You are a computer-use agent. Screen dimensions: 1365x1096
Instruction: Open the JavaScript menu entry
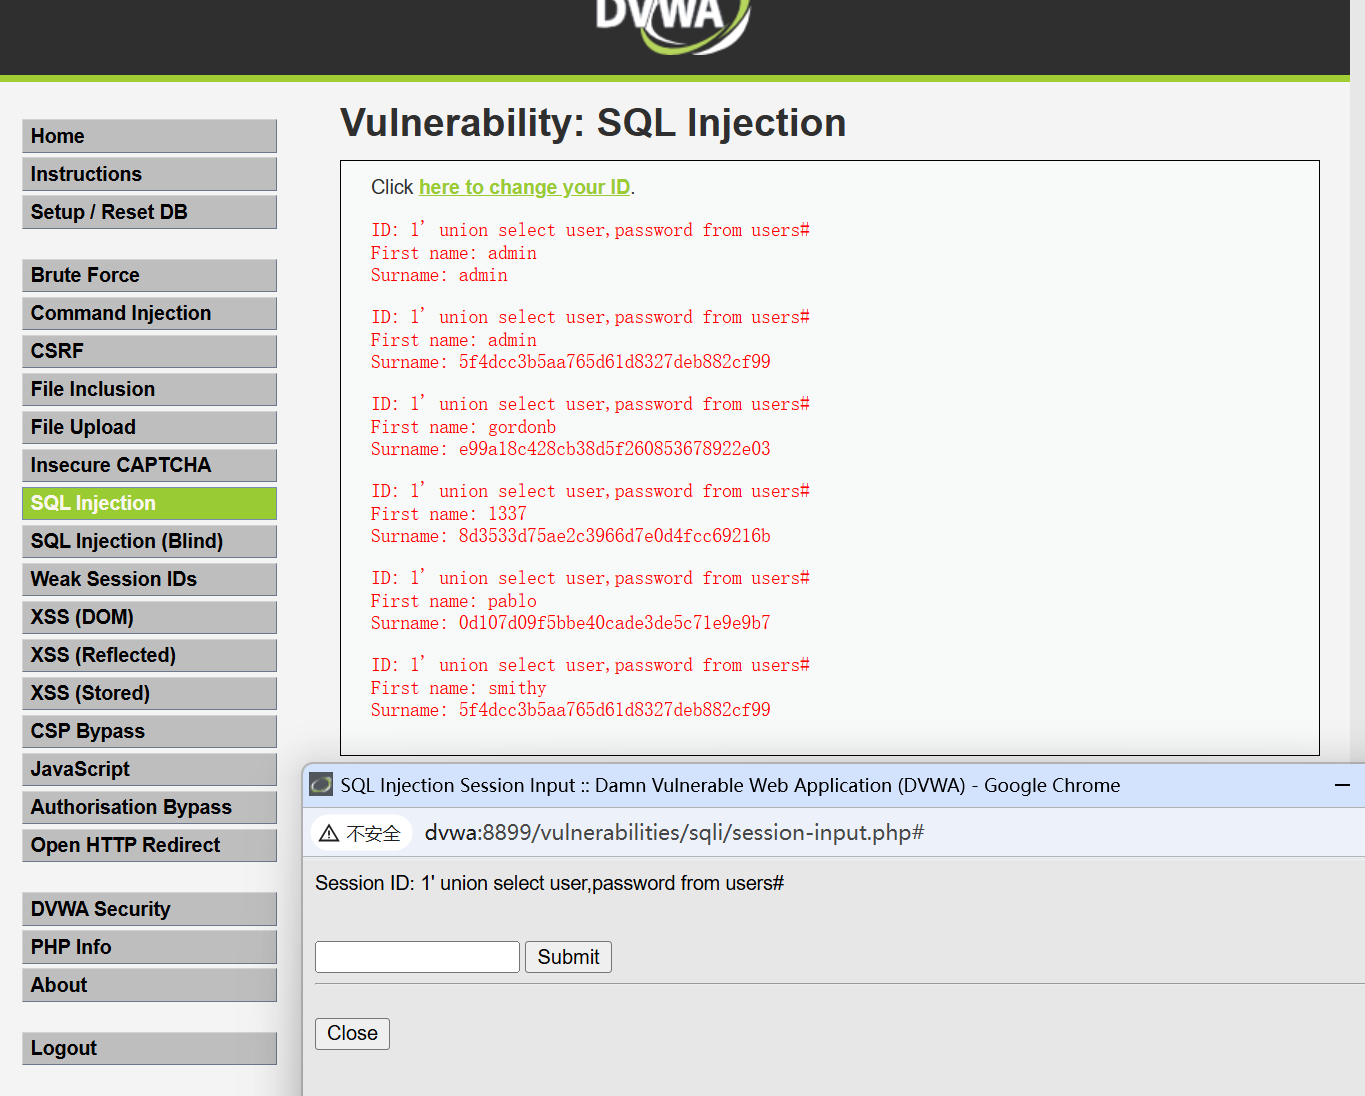coord(149,769)
